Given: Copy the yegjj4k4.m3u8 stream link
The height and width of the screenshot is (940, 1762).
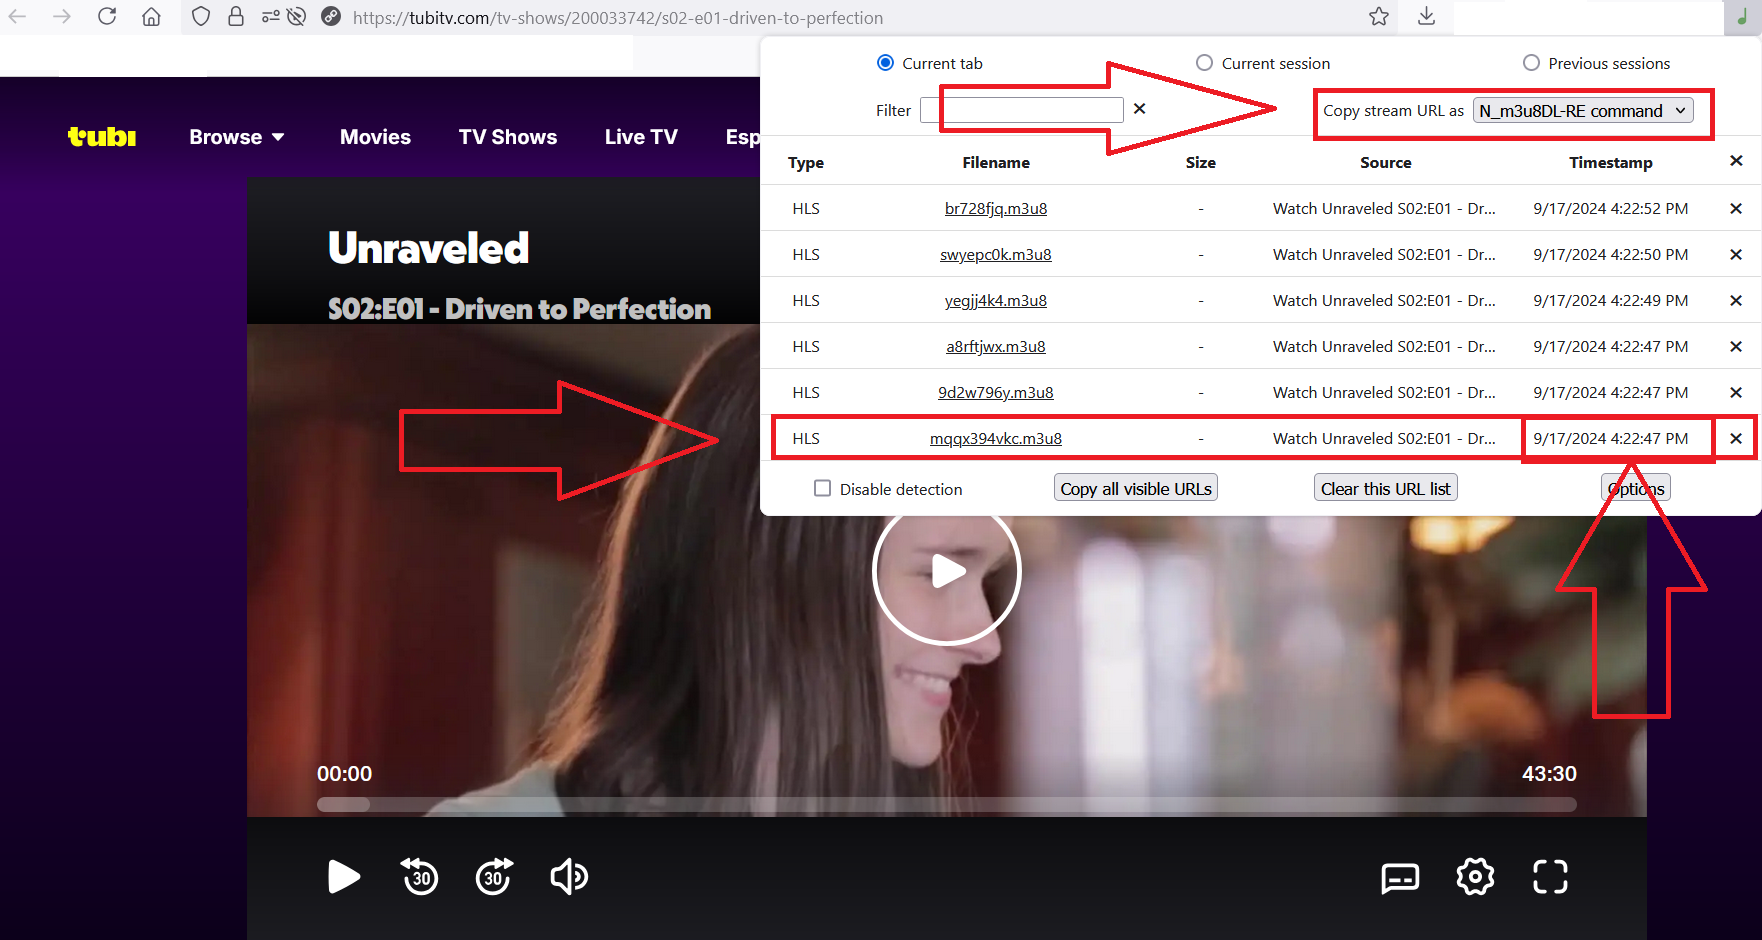Looking at the screenshot, I should (x=996, y=301).
